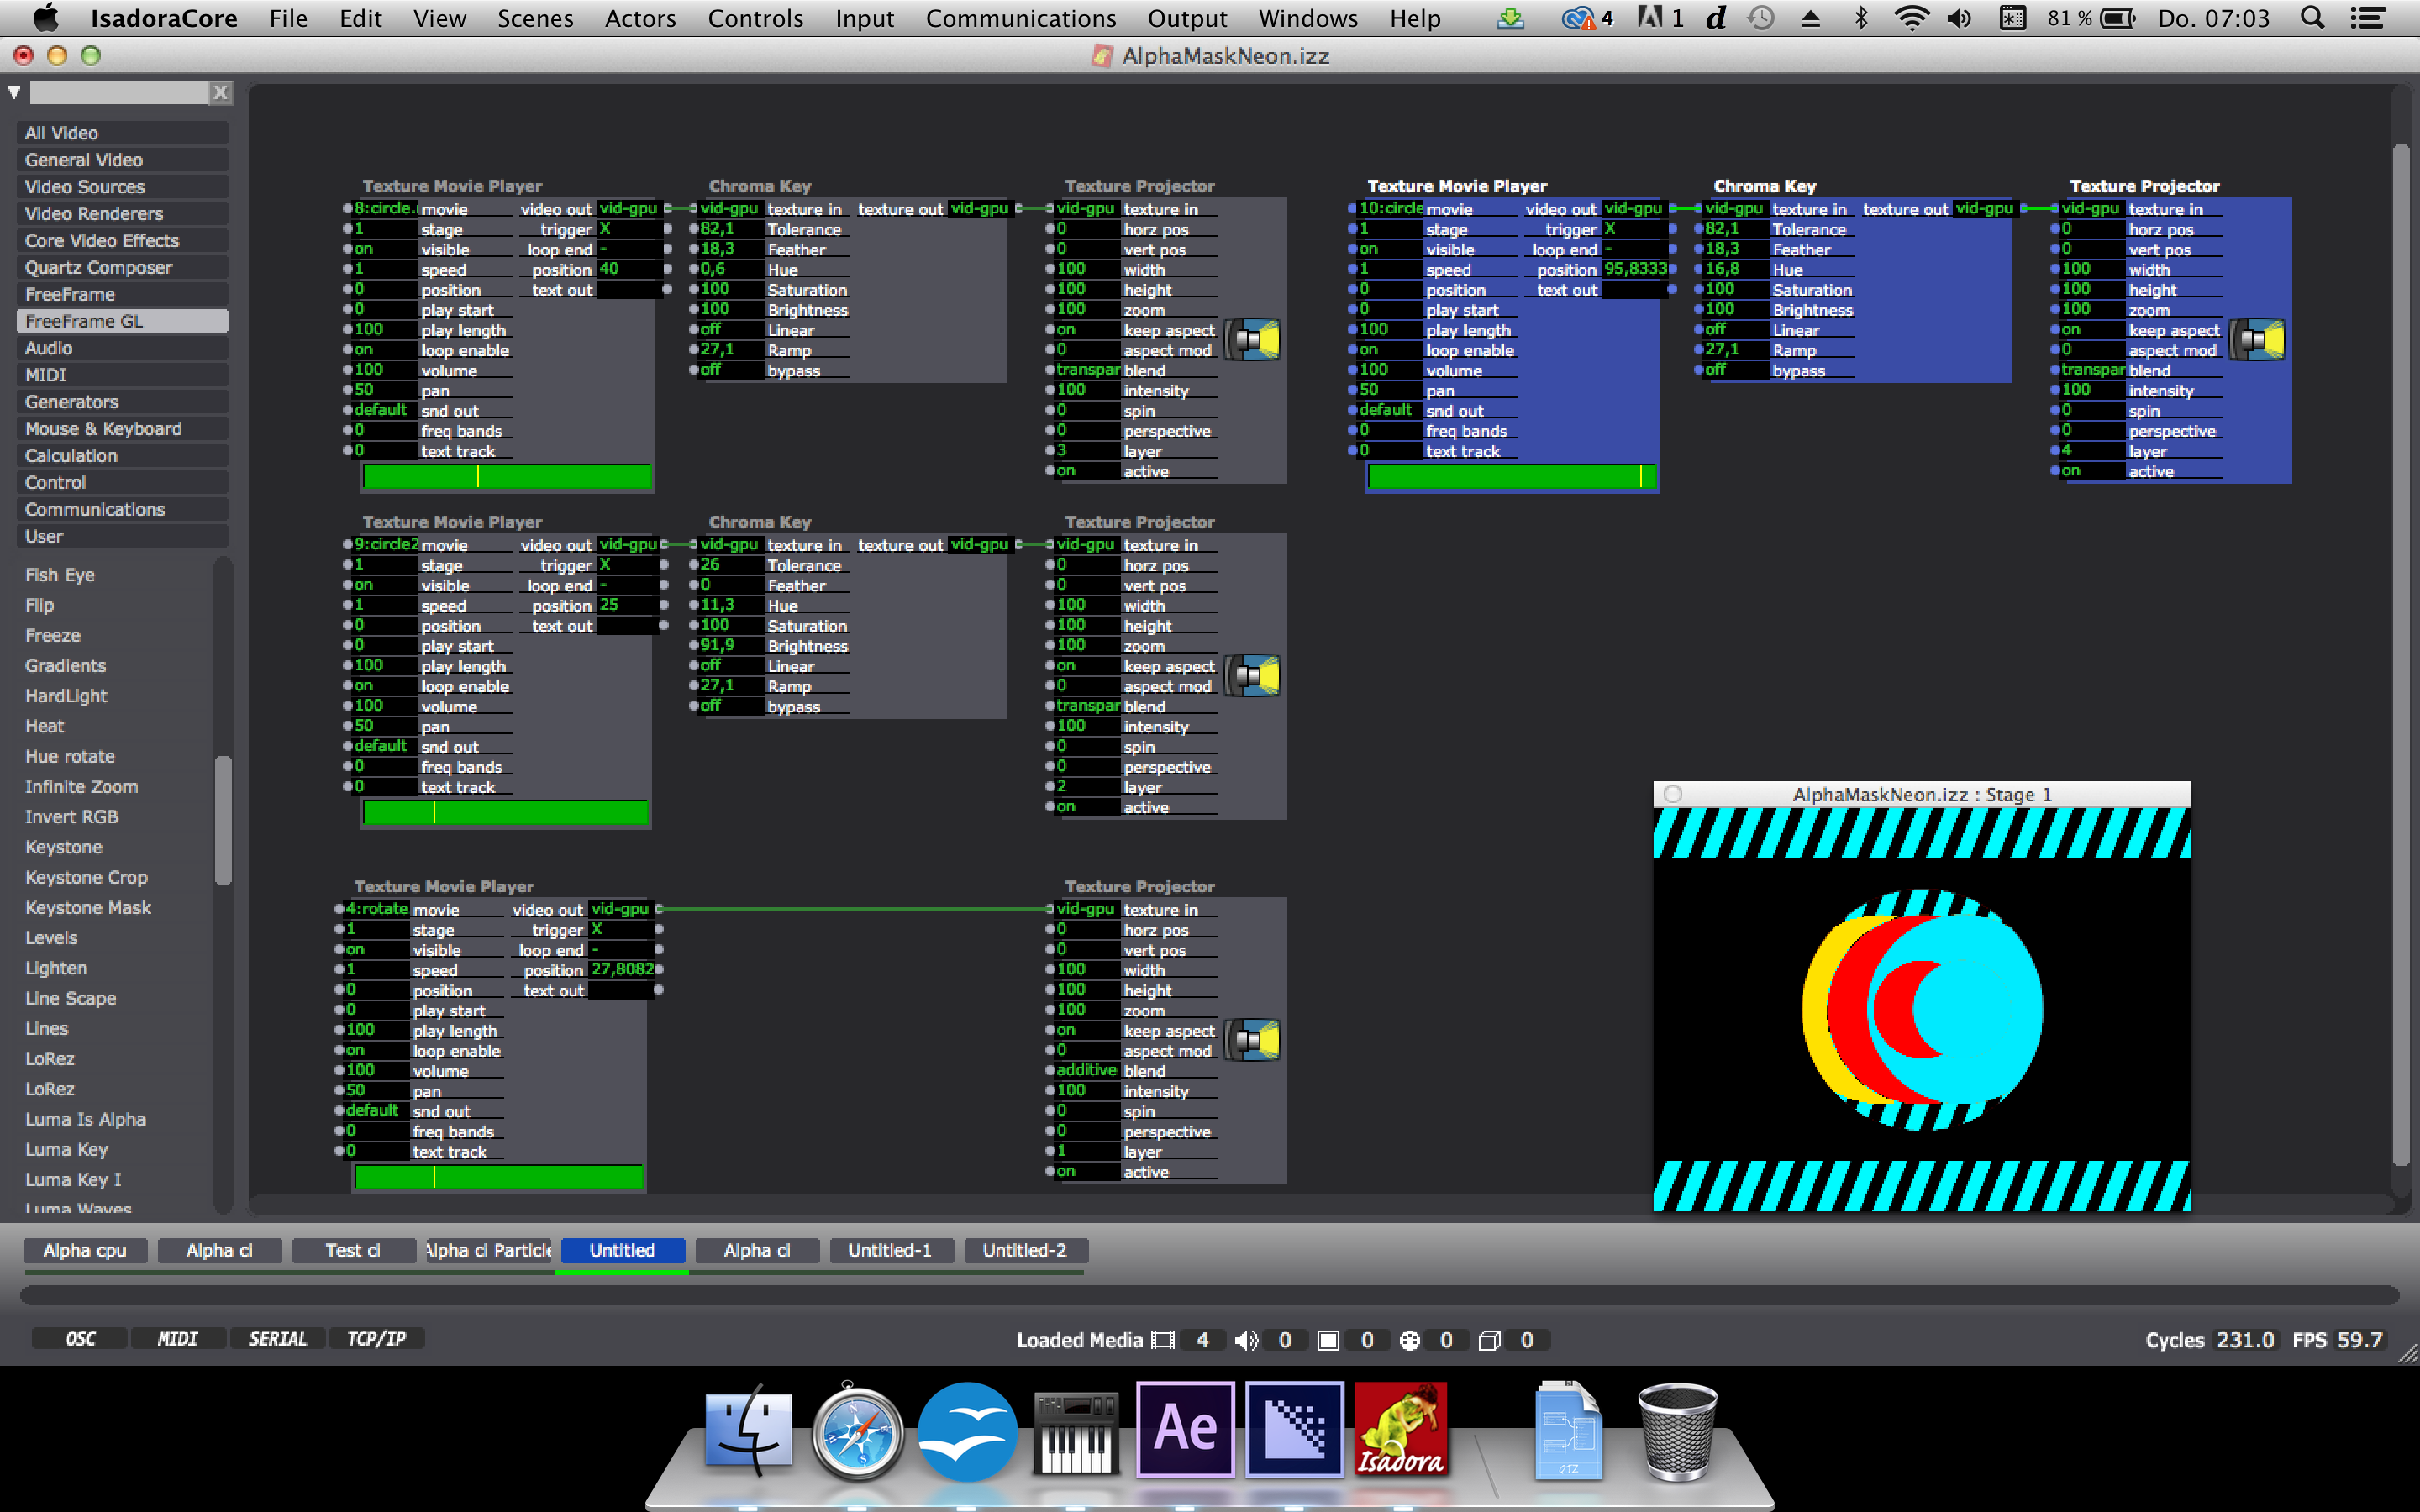Viewport: 2420px width, 1512px height.
Task: Open Spotlight search magnifier
Action: [x=2312, y=18]
